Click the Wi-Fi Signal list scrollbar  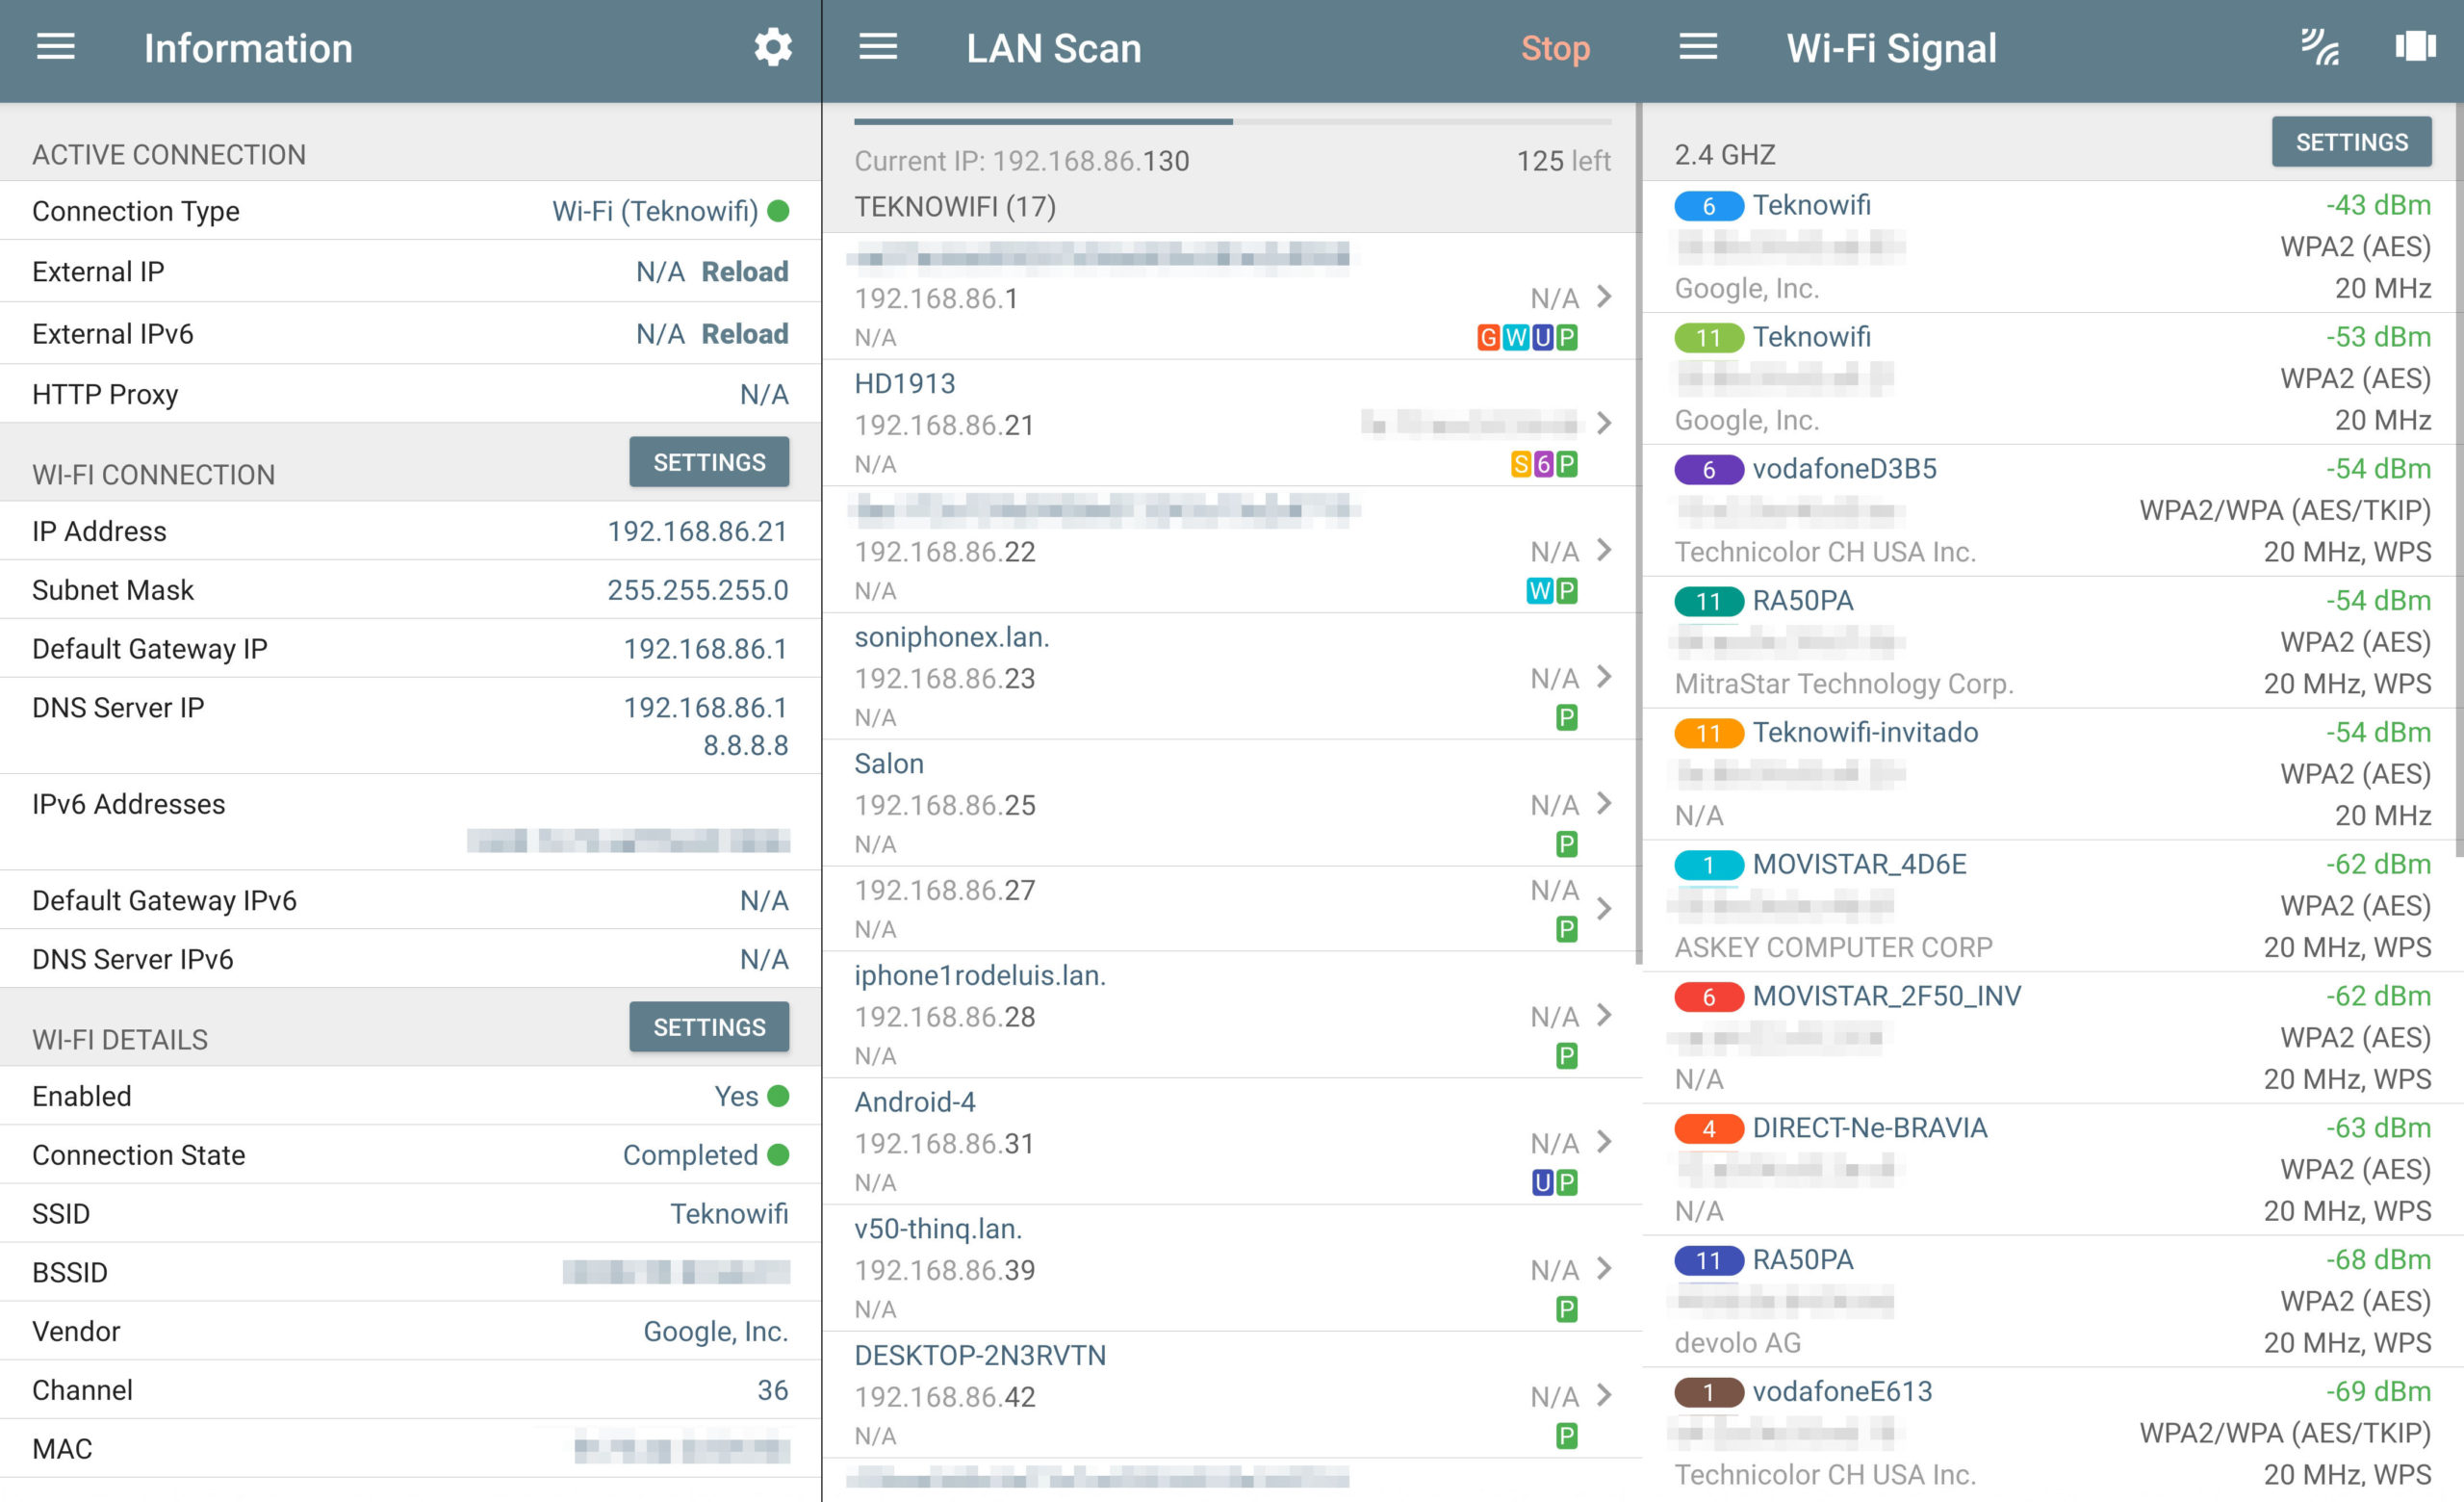[2459, 480]
